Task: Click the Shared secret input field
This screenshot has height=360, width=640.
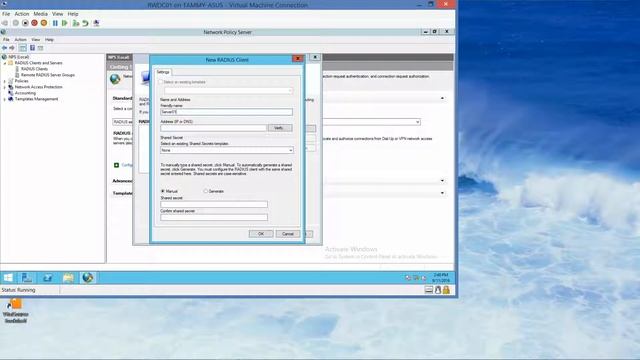Action: (x=214, y=204)
